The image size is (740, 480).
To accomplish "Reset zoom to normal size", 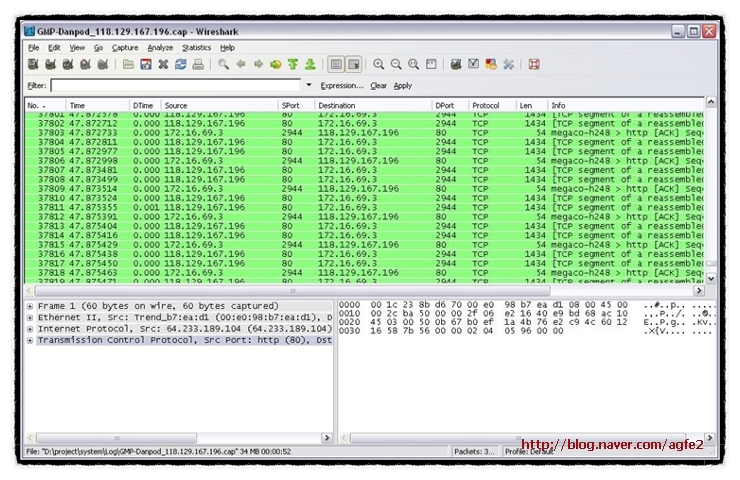I will [413, 64].
